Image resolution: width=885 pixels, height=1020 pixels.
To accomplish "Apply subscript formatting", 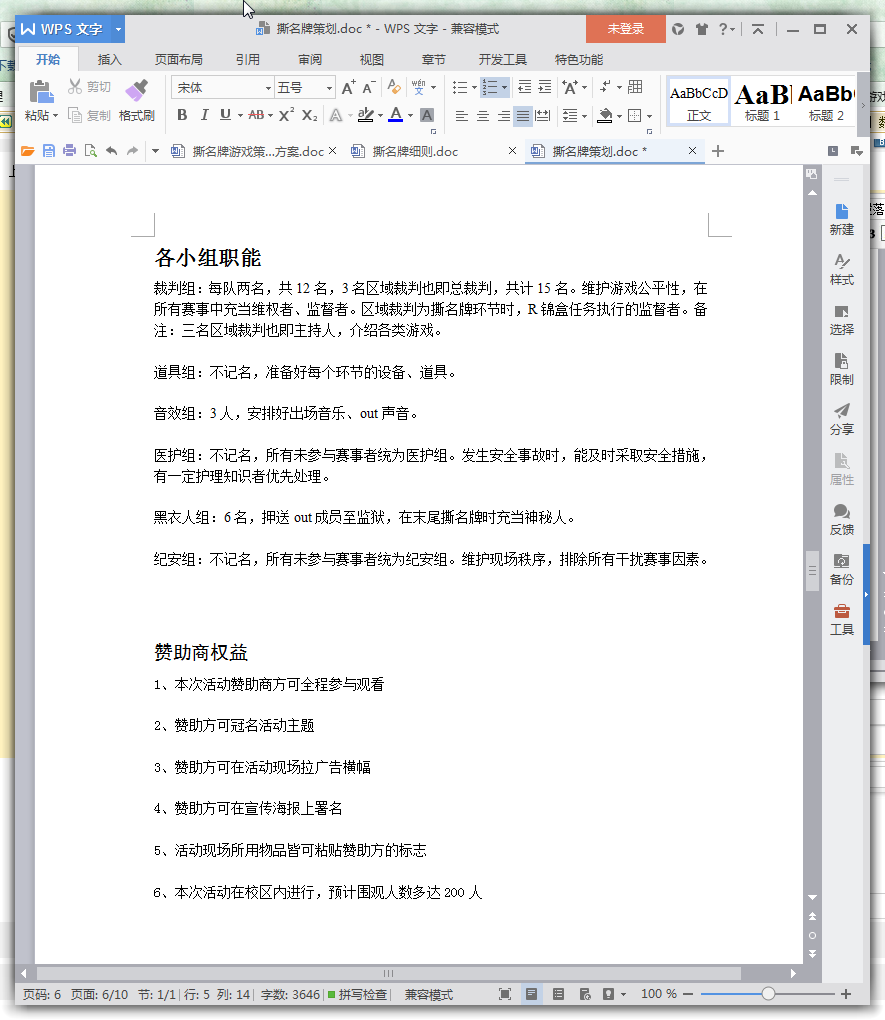I will (x=310, y=115).
